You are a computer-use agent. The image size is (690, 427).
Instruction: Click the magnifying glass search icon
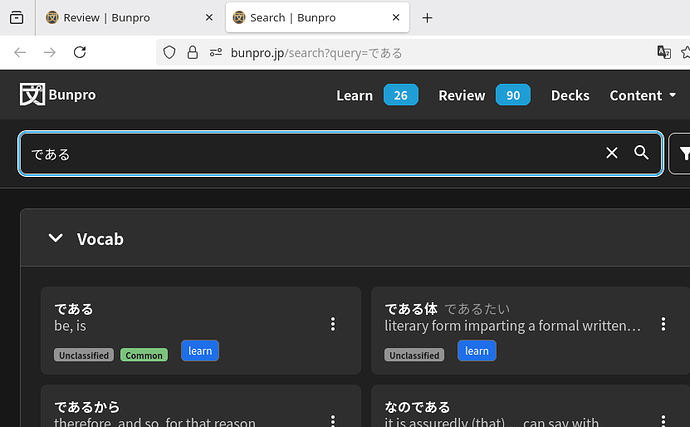(642, 153)
